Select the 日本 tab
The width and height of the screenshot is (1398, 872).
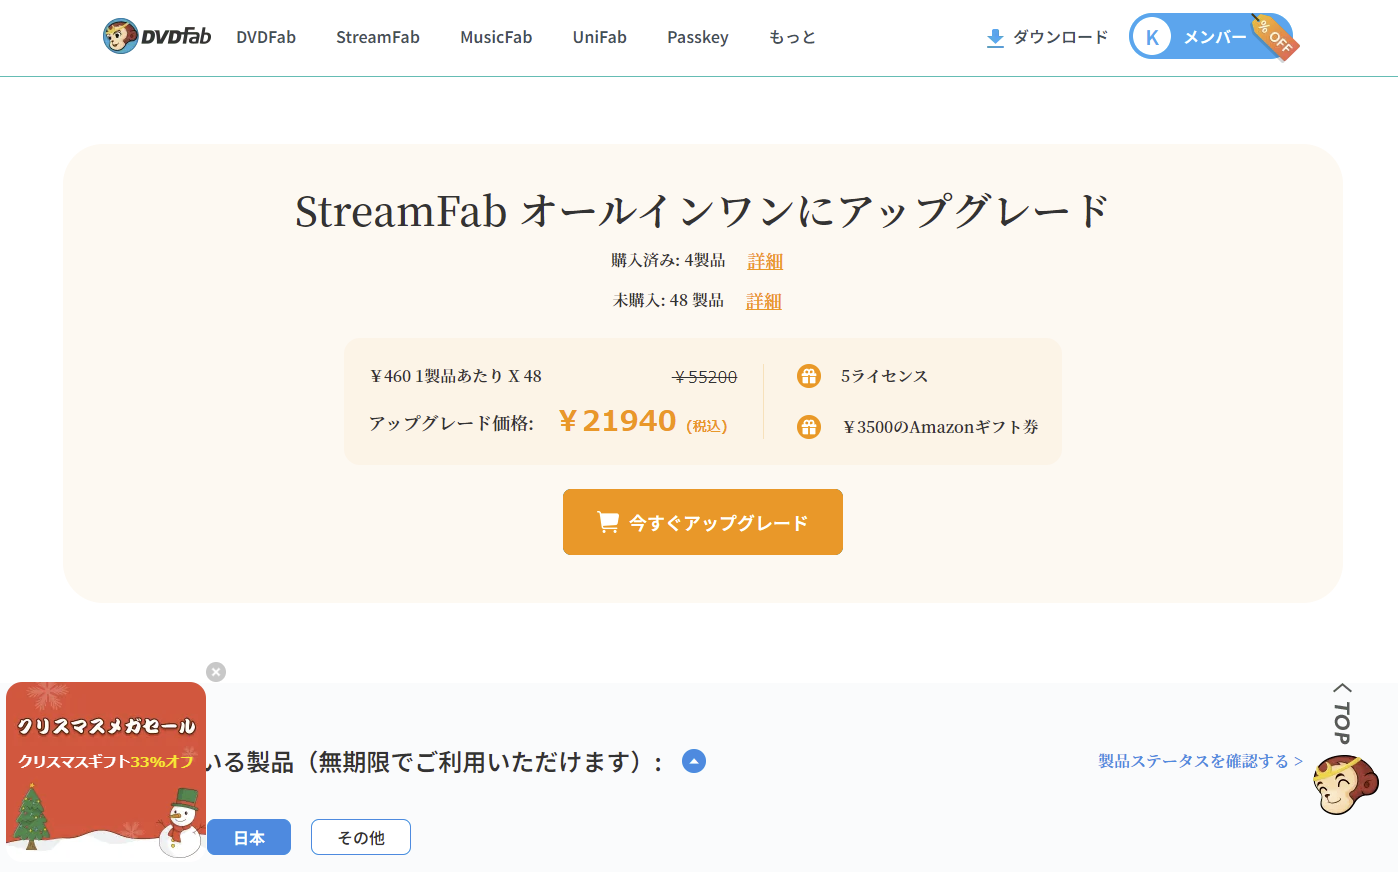(249, 837)
